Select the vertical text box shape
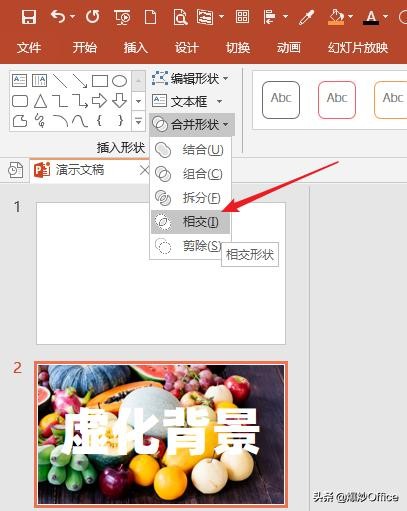 click(x=39, y=81)
